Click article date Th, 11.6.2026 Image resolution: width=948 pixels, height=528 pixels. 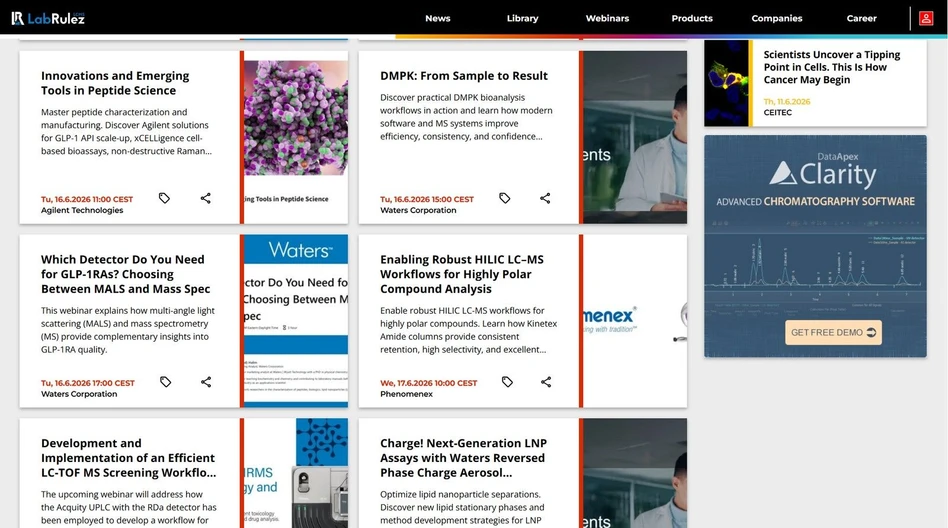tap(787, 102)
